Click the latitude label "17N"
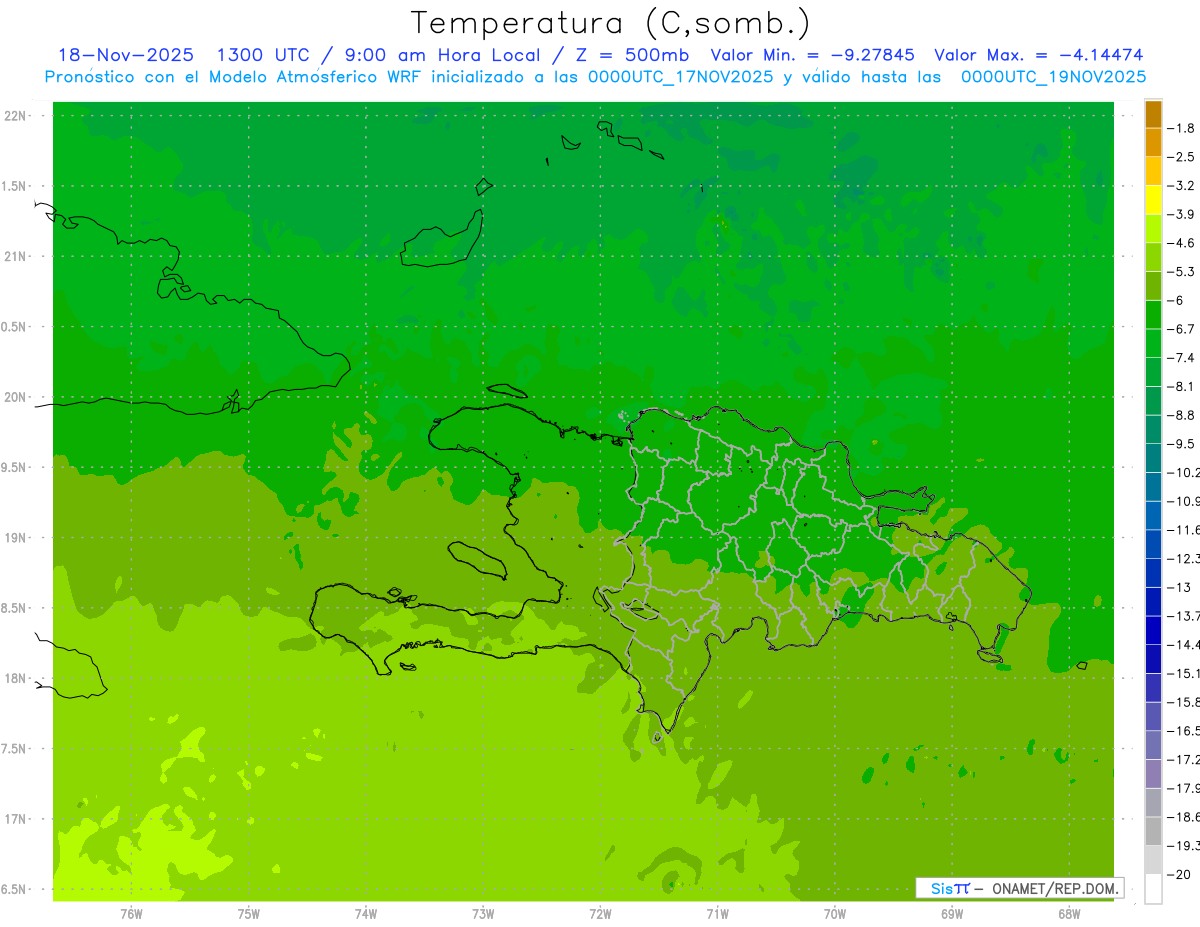Image resolution: width=1200 pixels, height=927 pixels. [17, 820]
